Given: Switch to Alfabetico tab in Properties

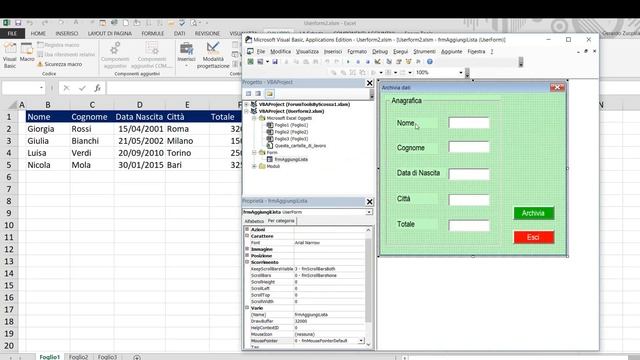Looking at the screenshot, I should pyautogui.click(x=254, y=221).
